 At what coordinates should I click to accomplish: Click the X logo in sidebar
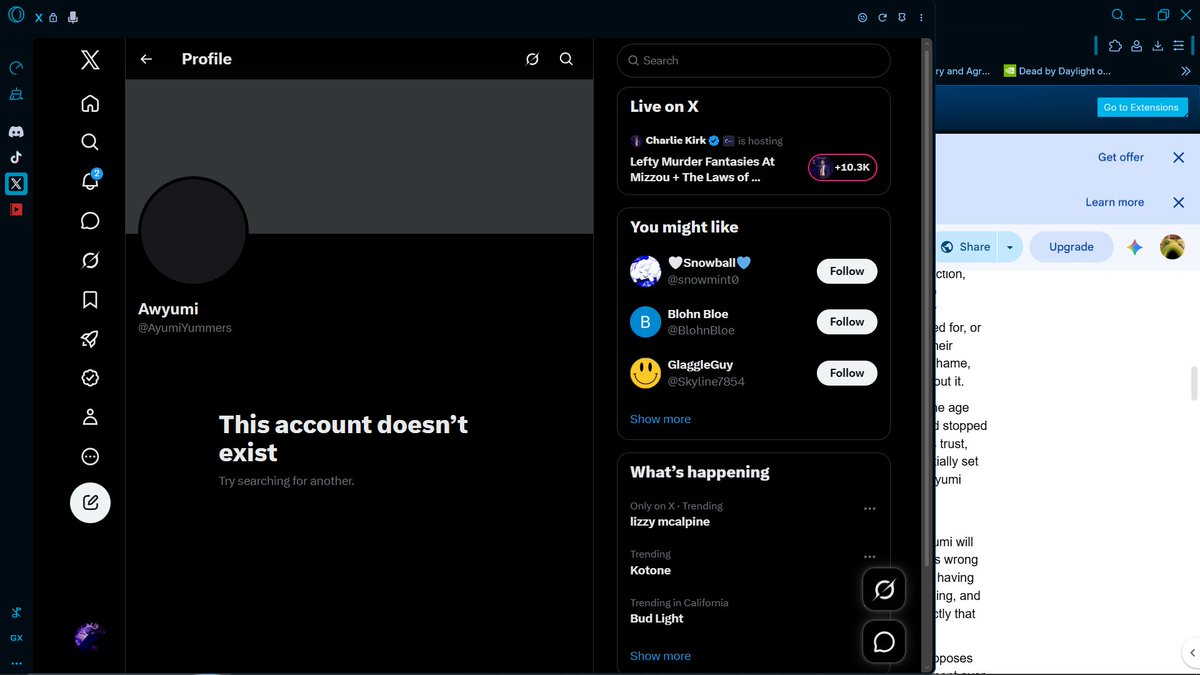[90, 60]
